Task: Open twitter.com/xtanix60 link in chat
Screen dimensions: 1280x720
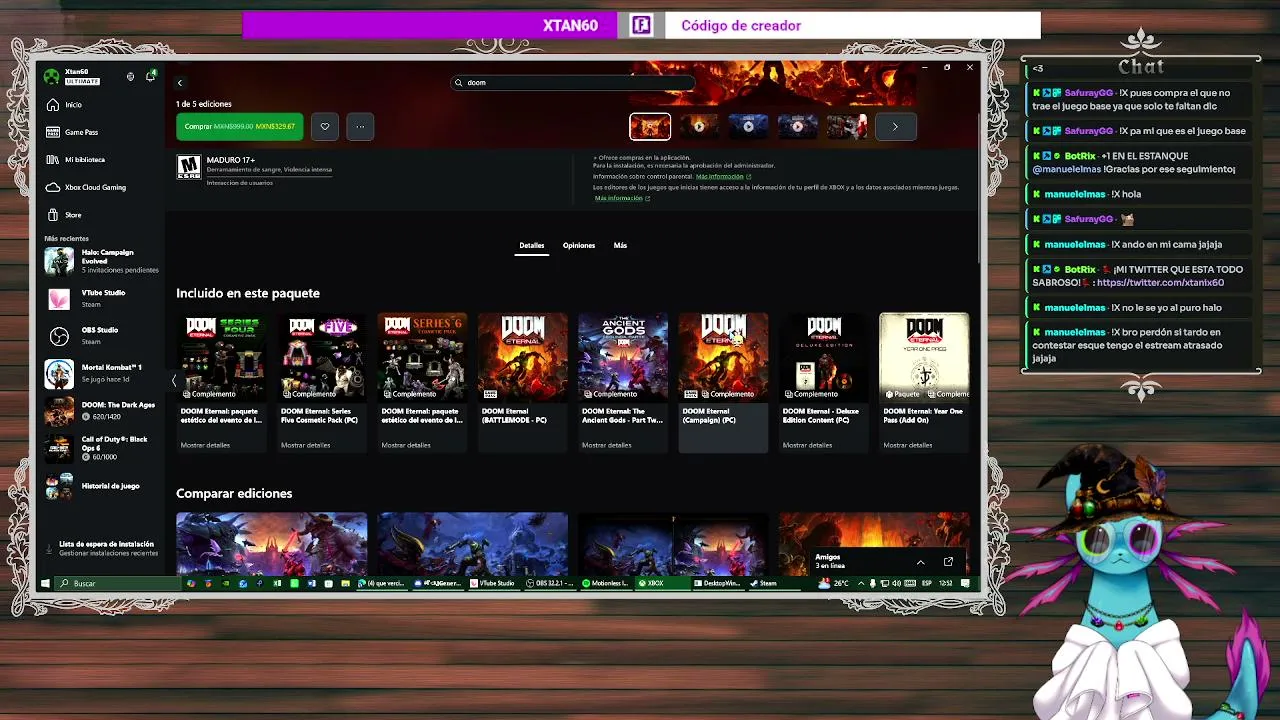Action: (x=1160, y=283)
